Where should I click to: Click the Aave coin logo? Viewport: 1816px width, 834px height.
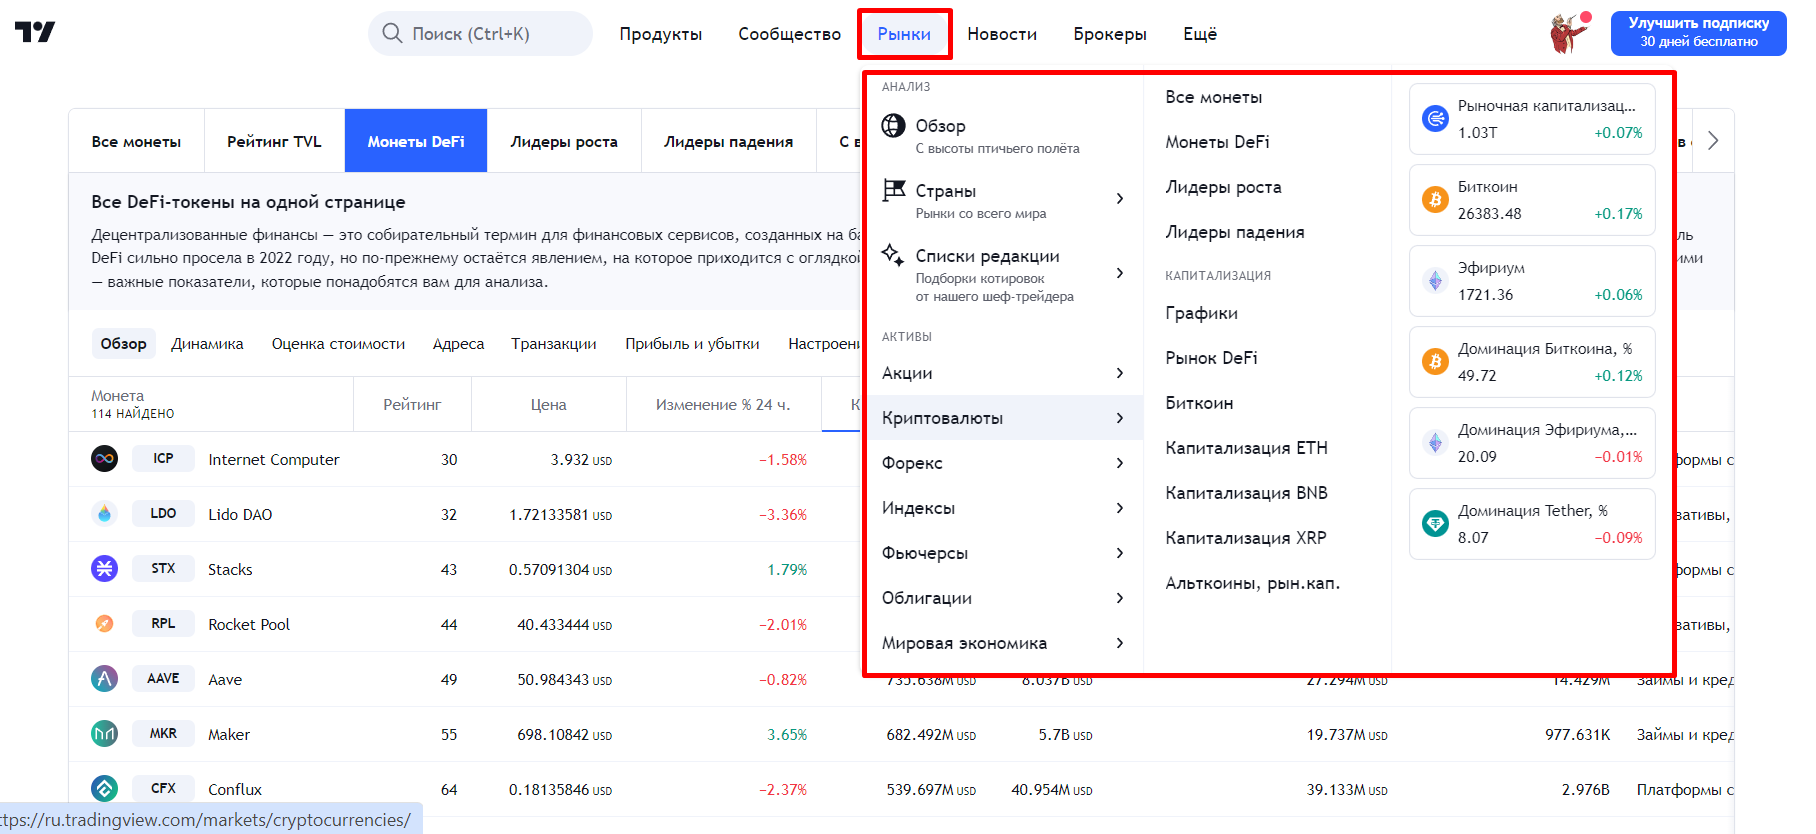(x=104, y=679)
